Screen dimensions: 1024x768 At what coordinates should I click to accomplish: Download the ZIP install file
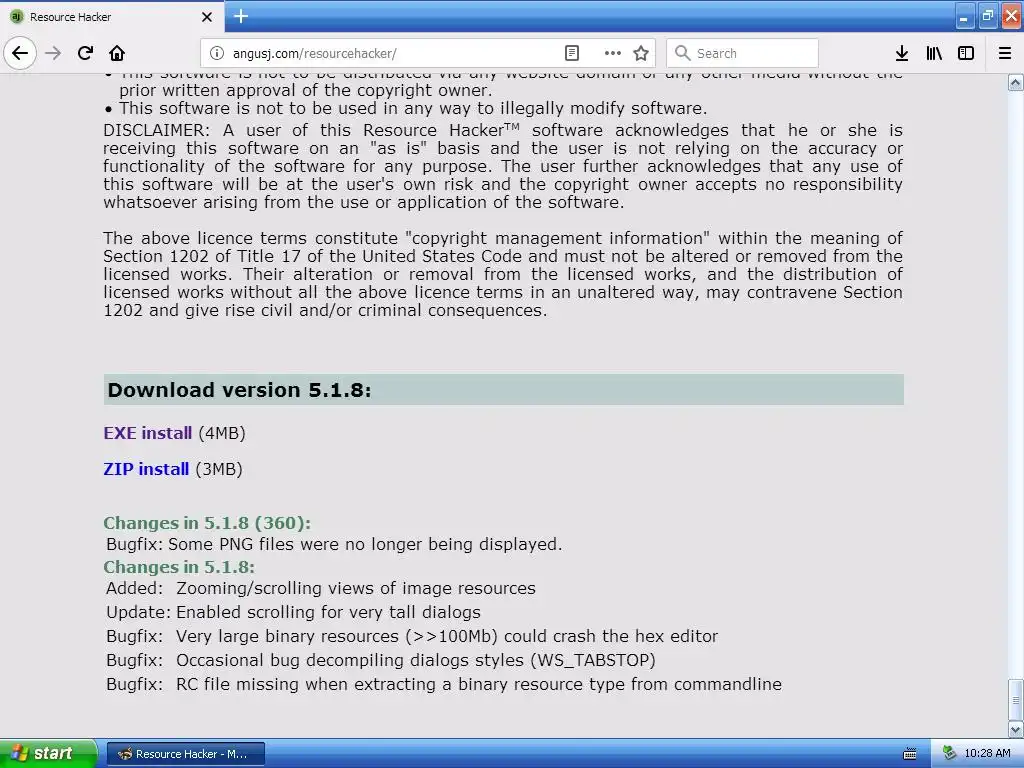(x=146, y=469)
